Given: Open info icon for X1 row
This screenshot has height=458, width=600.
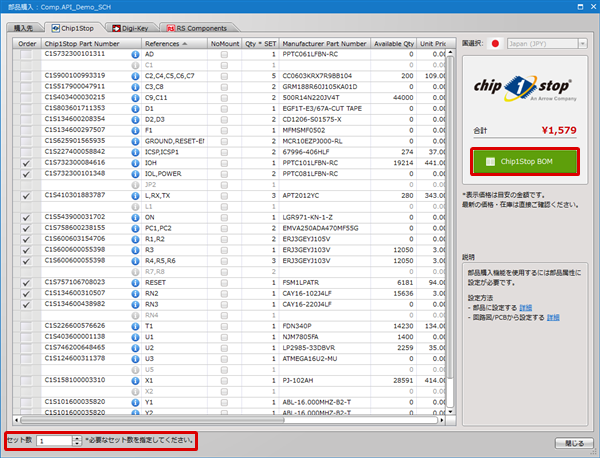Looking at the screenshot, I should (x=135, y=381).
